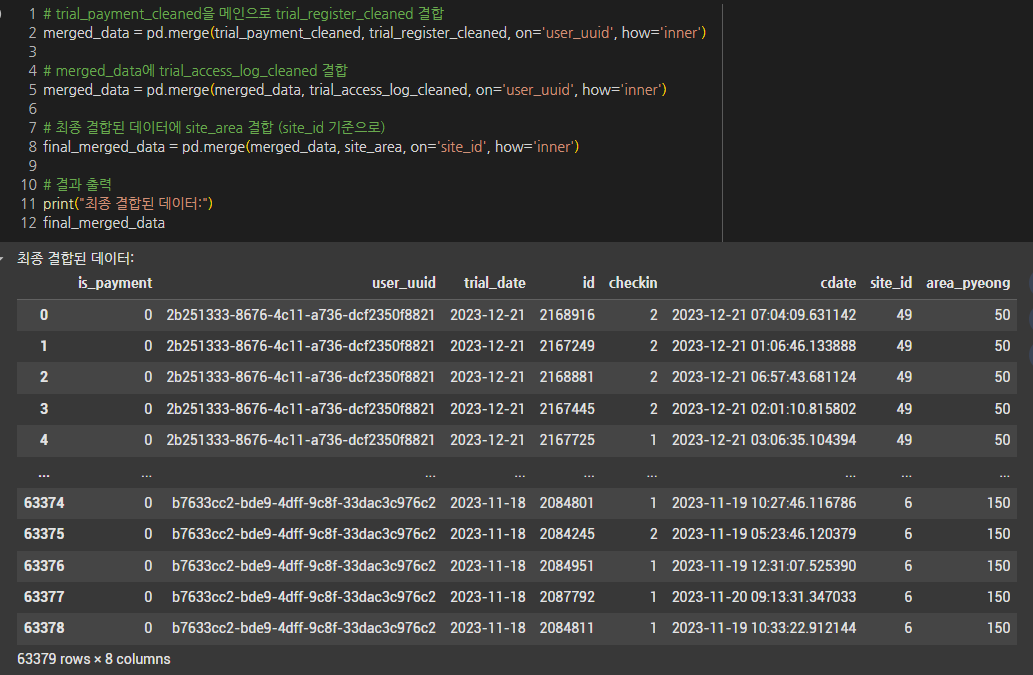Select the cdate column header
Viewport: 1033px width, 675px height.
838,283
